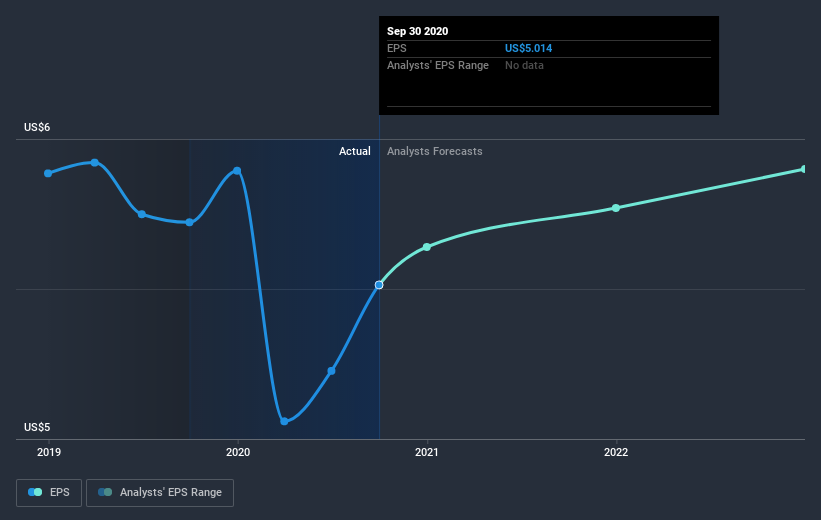This screenshot has width=821, height=520.
Task: Click the 2022 axis label
Action: (616, 452)
